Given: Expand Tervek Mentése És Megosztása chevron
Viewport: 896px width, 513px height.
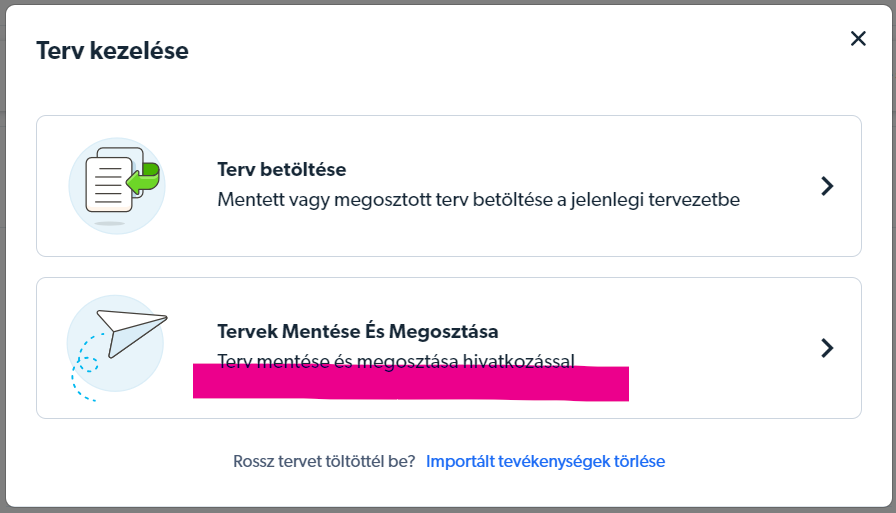Looking at the screenshot, I should point(827,348).
